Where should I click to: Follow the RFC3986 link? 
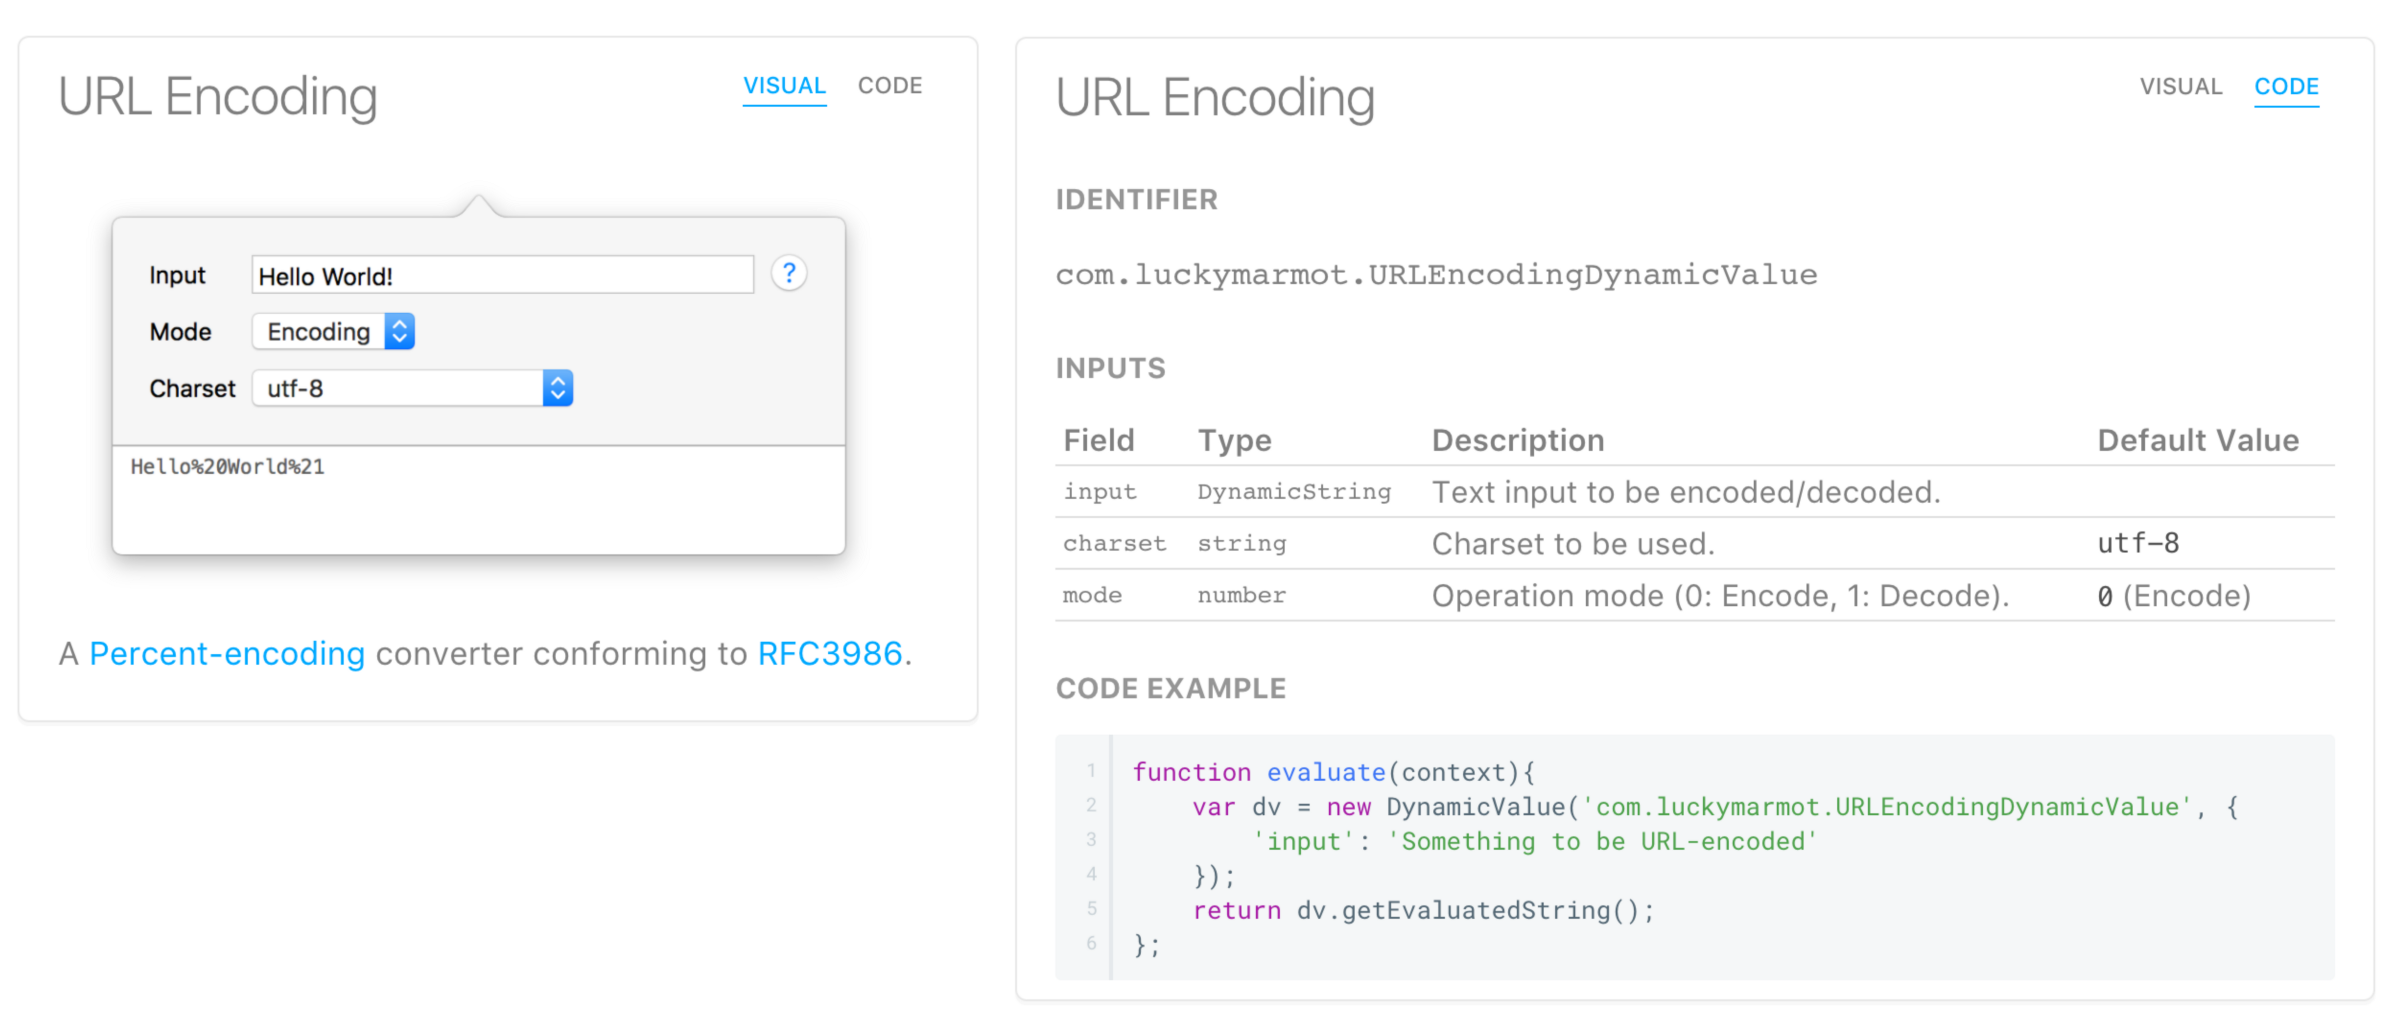tap(830, 653)
